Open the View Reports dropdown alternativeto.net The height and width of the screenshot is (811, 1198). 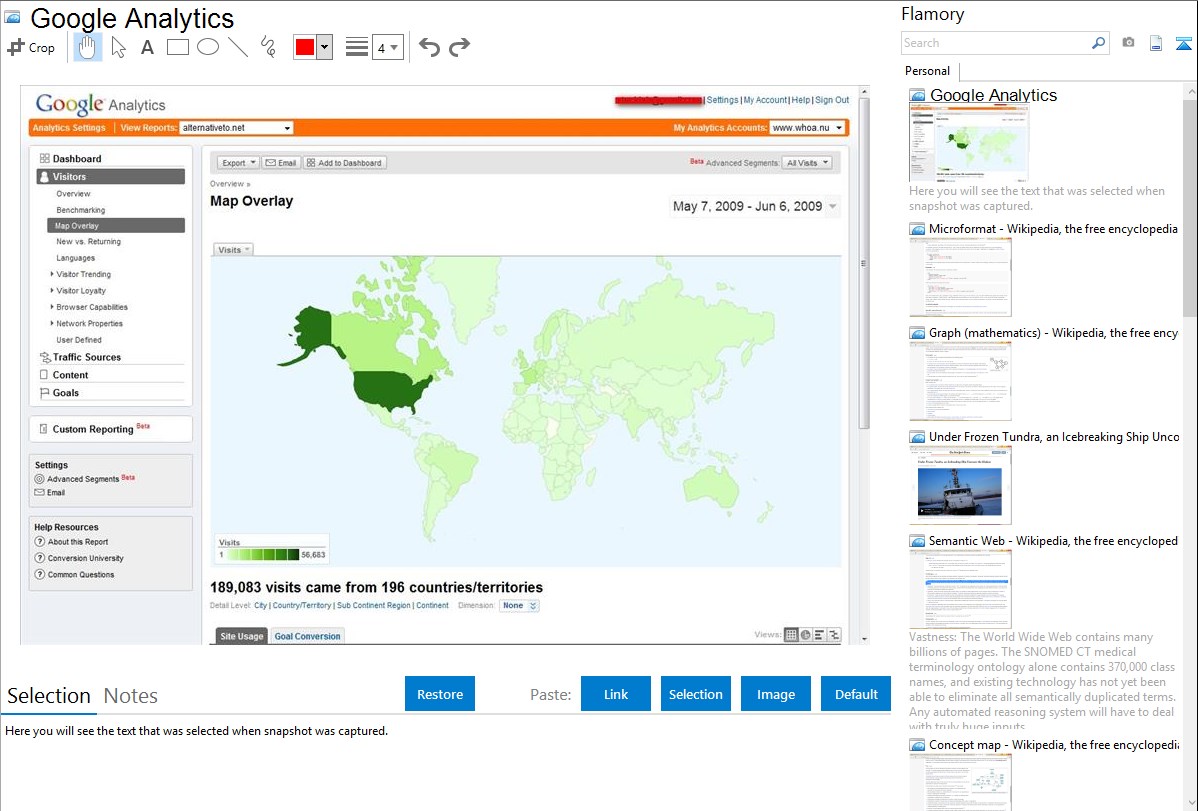click(236, 128)
